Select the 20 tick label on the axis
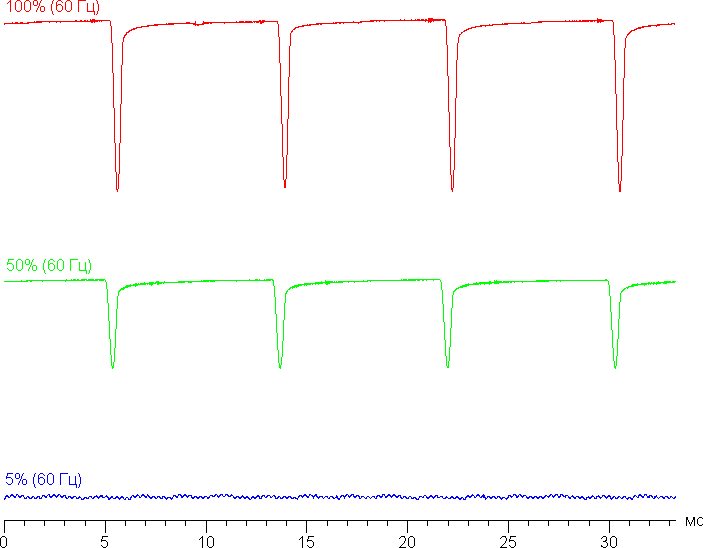This screenshot has height=548, width=703. pyautogui.click(x=407, y=541)
